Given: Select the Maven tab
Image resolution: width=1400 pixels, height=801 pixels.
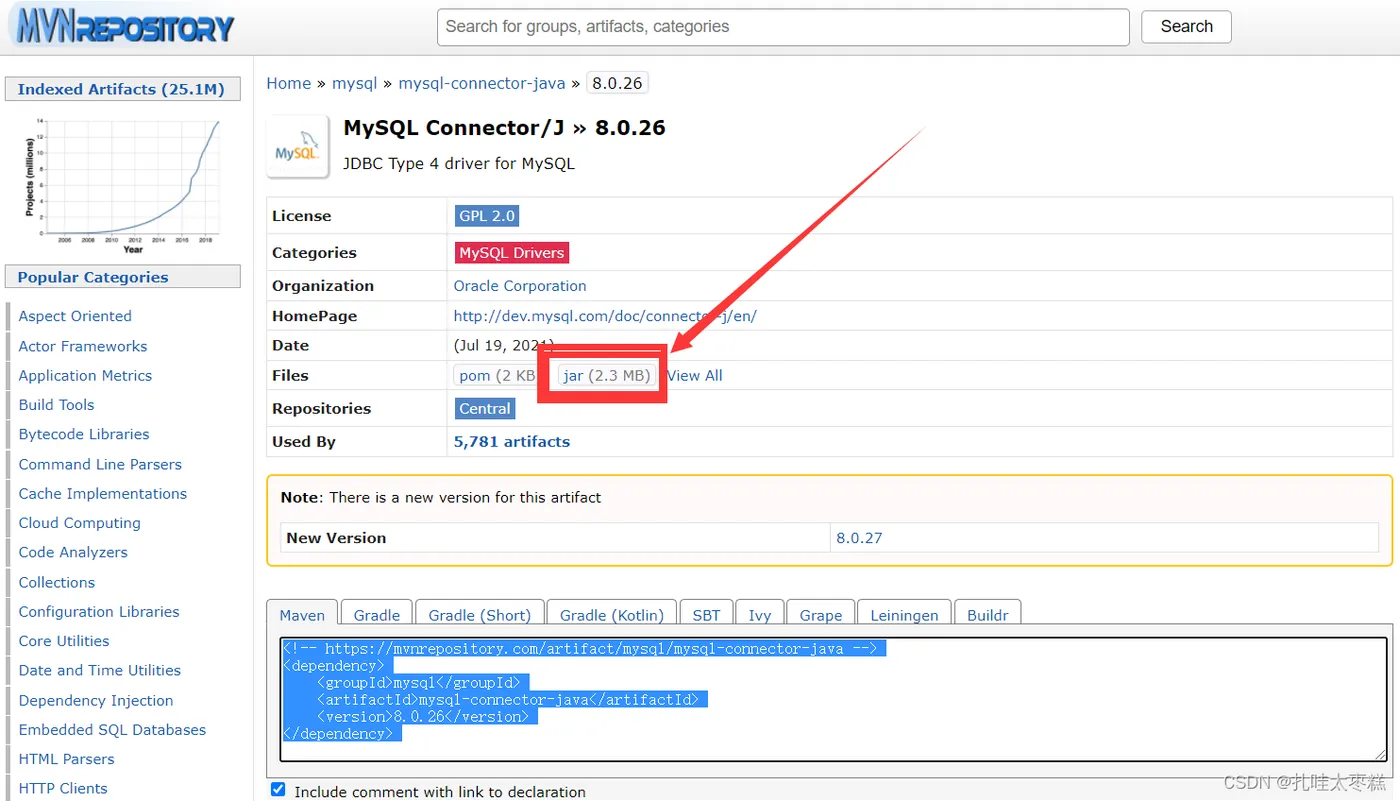Looking at the screenshot, I should click(302, 614).
